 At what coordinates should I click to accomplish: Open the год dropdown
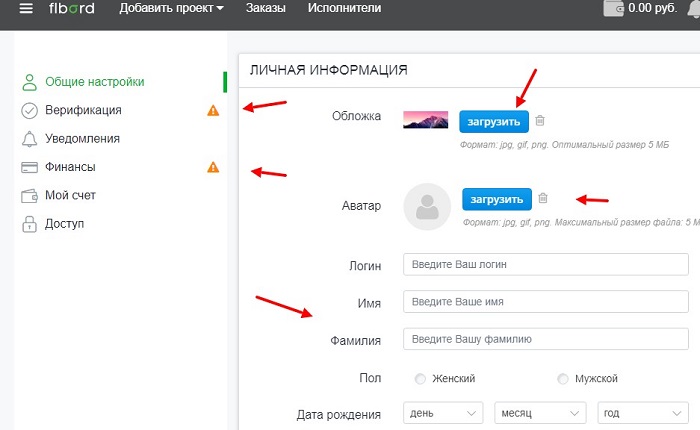pos(643,413)
